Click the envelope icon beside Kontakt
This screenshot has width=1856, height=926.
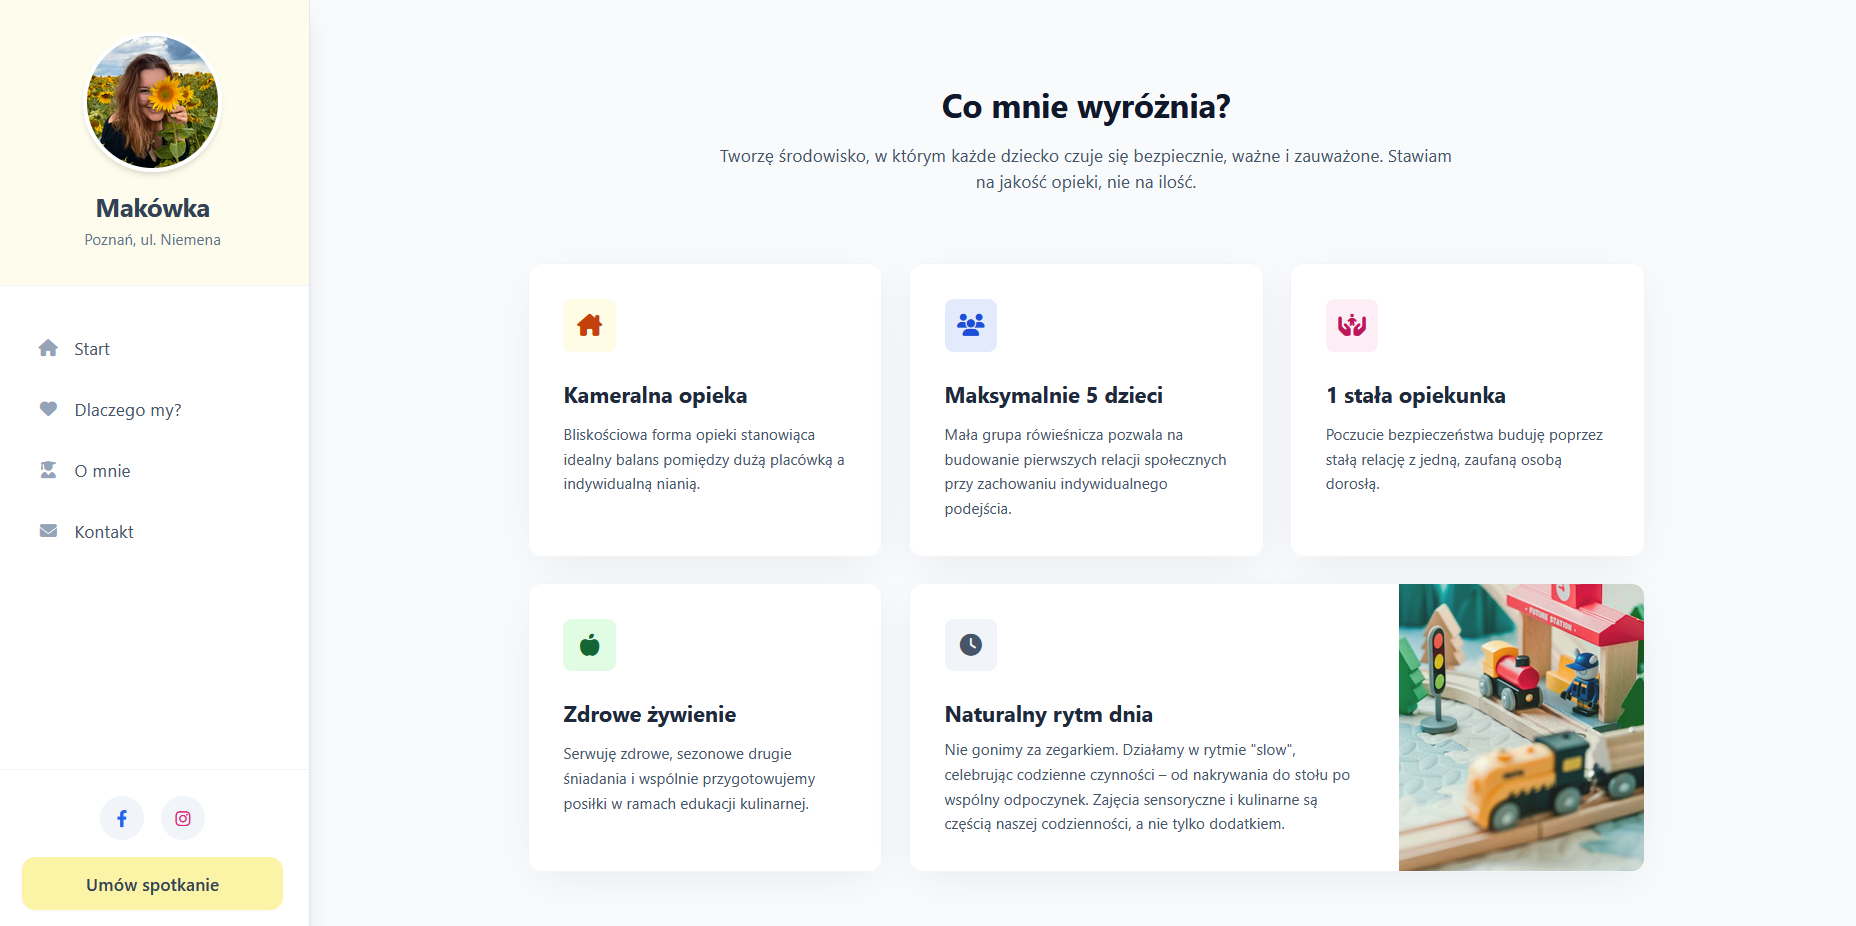tap(48, 530)
